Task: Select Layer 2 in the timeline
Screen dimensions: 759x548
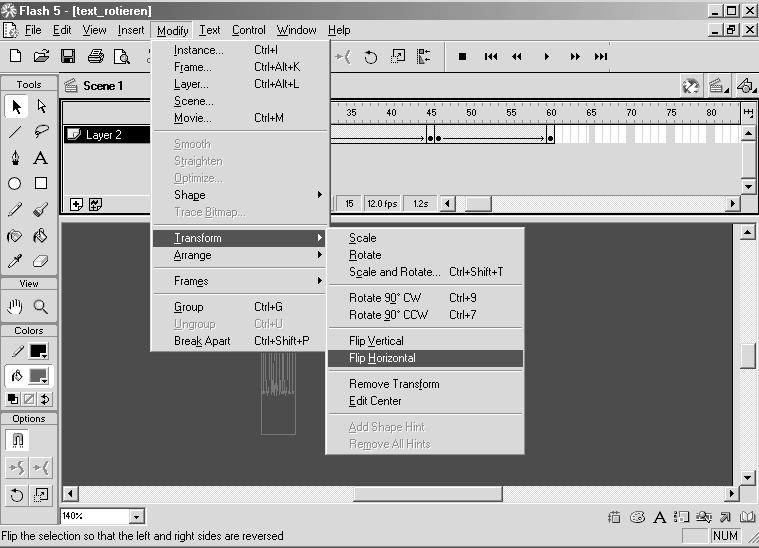Action: pos(106,135)
